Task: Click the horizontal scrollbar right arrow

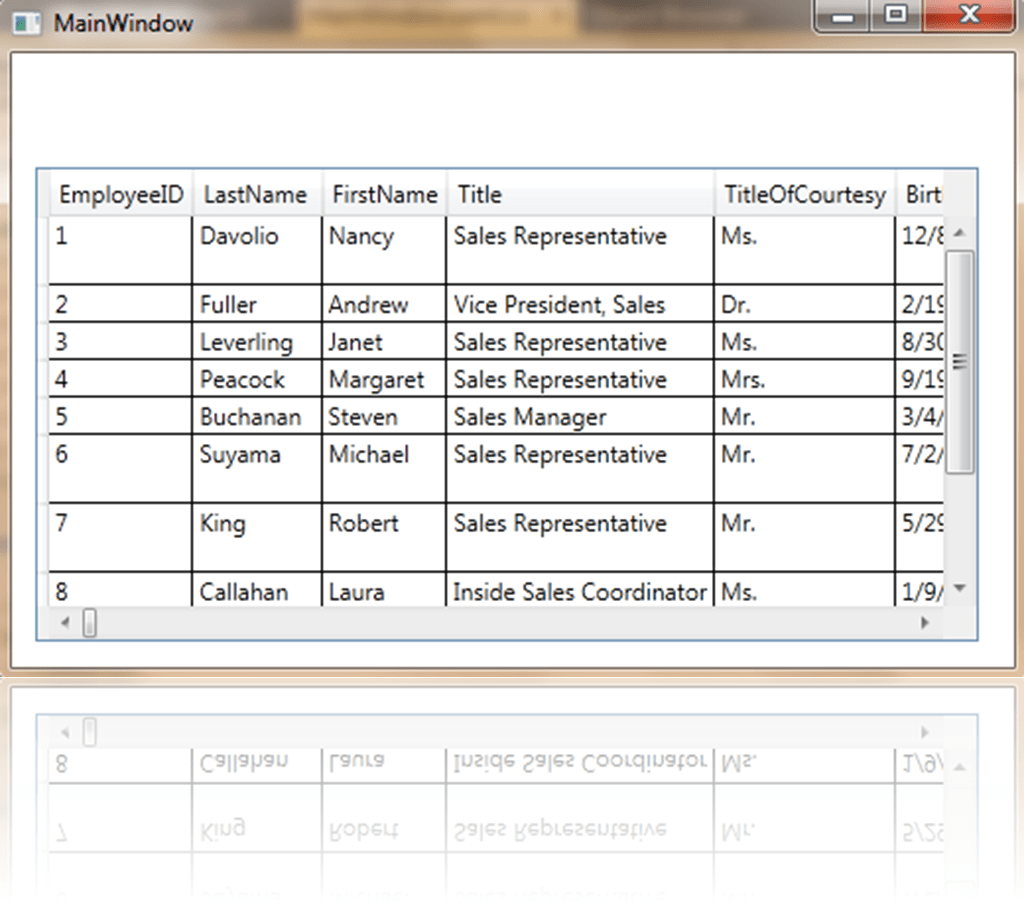Action: coord(924,623)
